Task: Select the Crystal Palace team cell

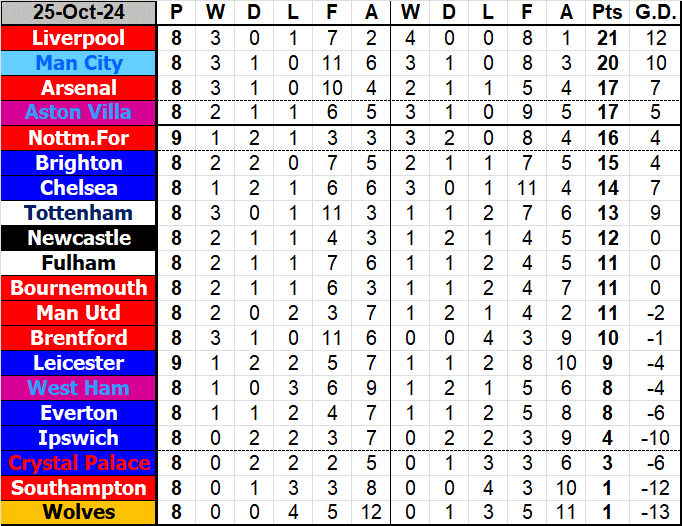Action: [79, 463]
